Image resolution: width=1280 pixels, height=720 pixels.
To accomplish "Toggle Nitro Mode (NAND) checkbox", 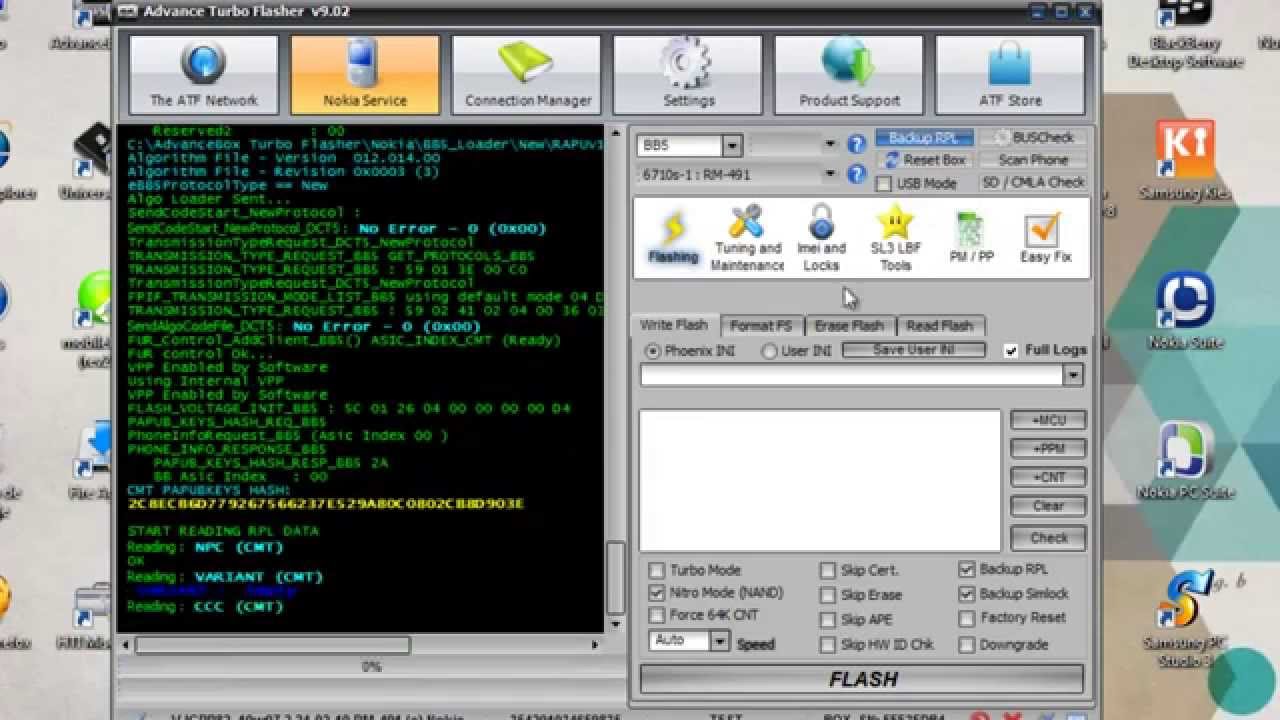I will tap(657, 593).
